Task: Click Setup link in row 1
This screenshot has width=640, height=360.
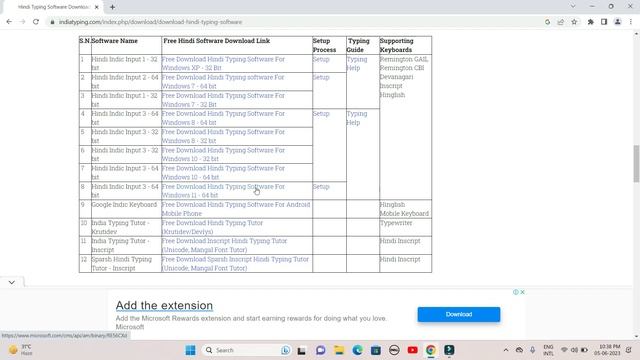Action: [321, 59]
